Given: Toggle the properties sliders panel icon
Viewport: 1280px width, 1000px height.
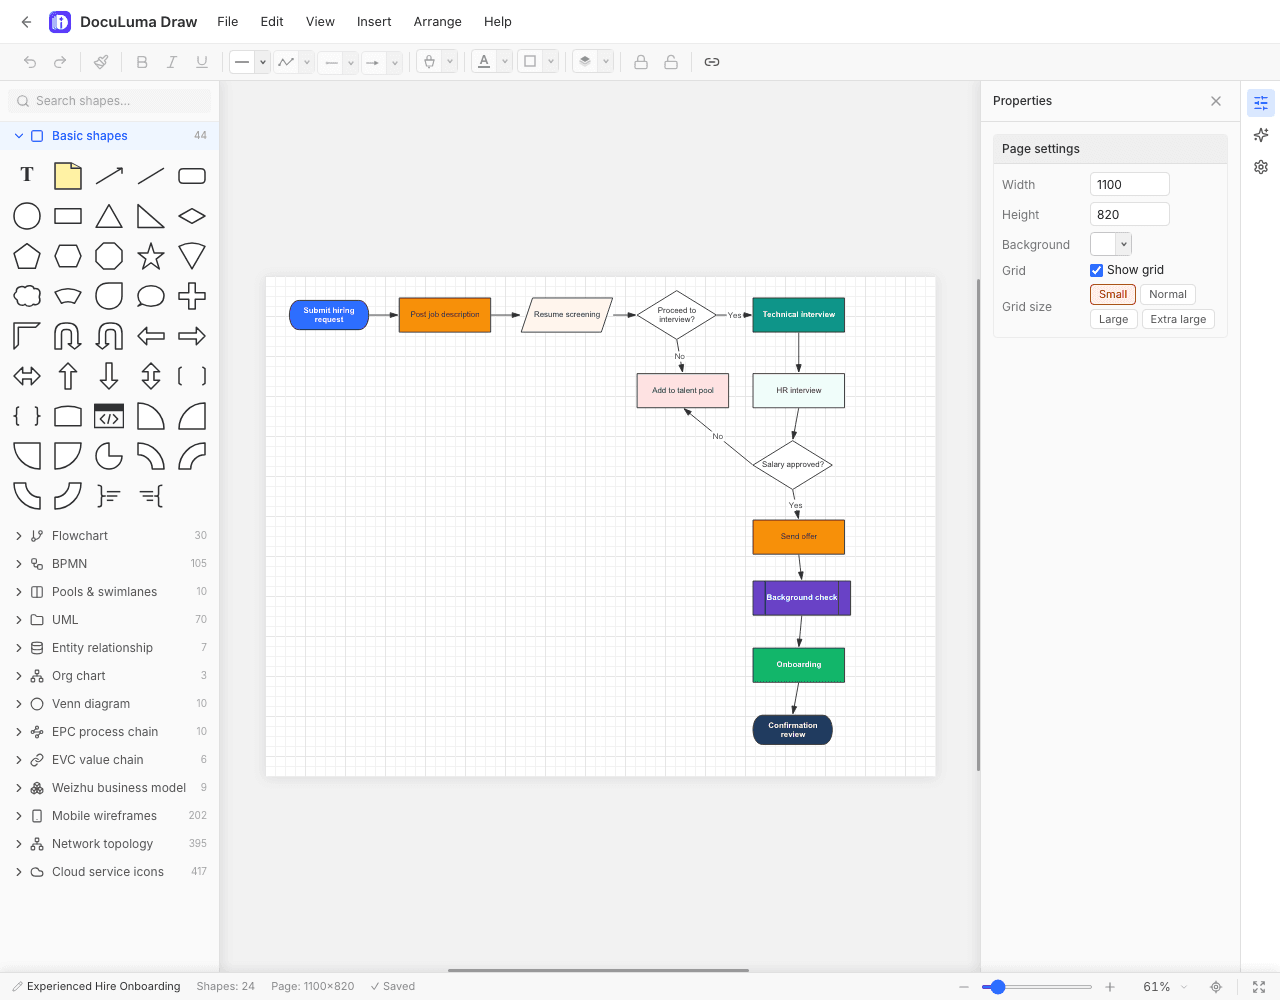Looking at the screenshot, I should coord(1261,103).
